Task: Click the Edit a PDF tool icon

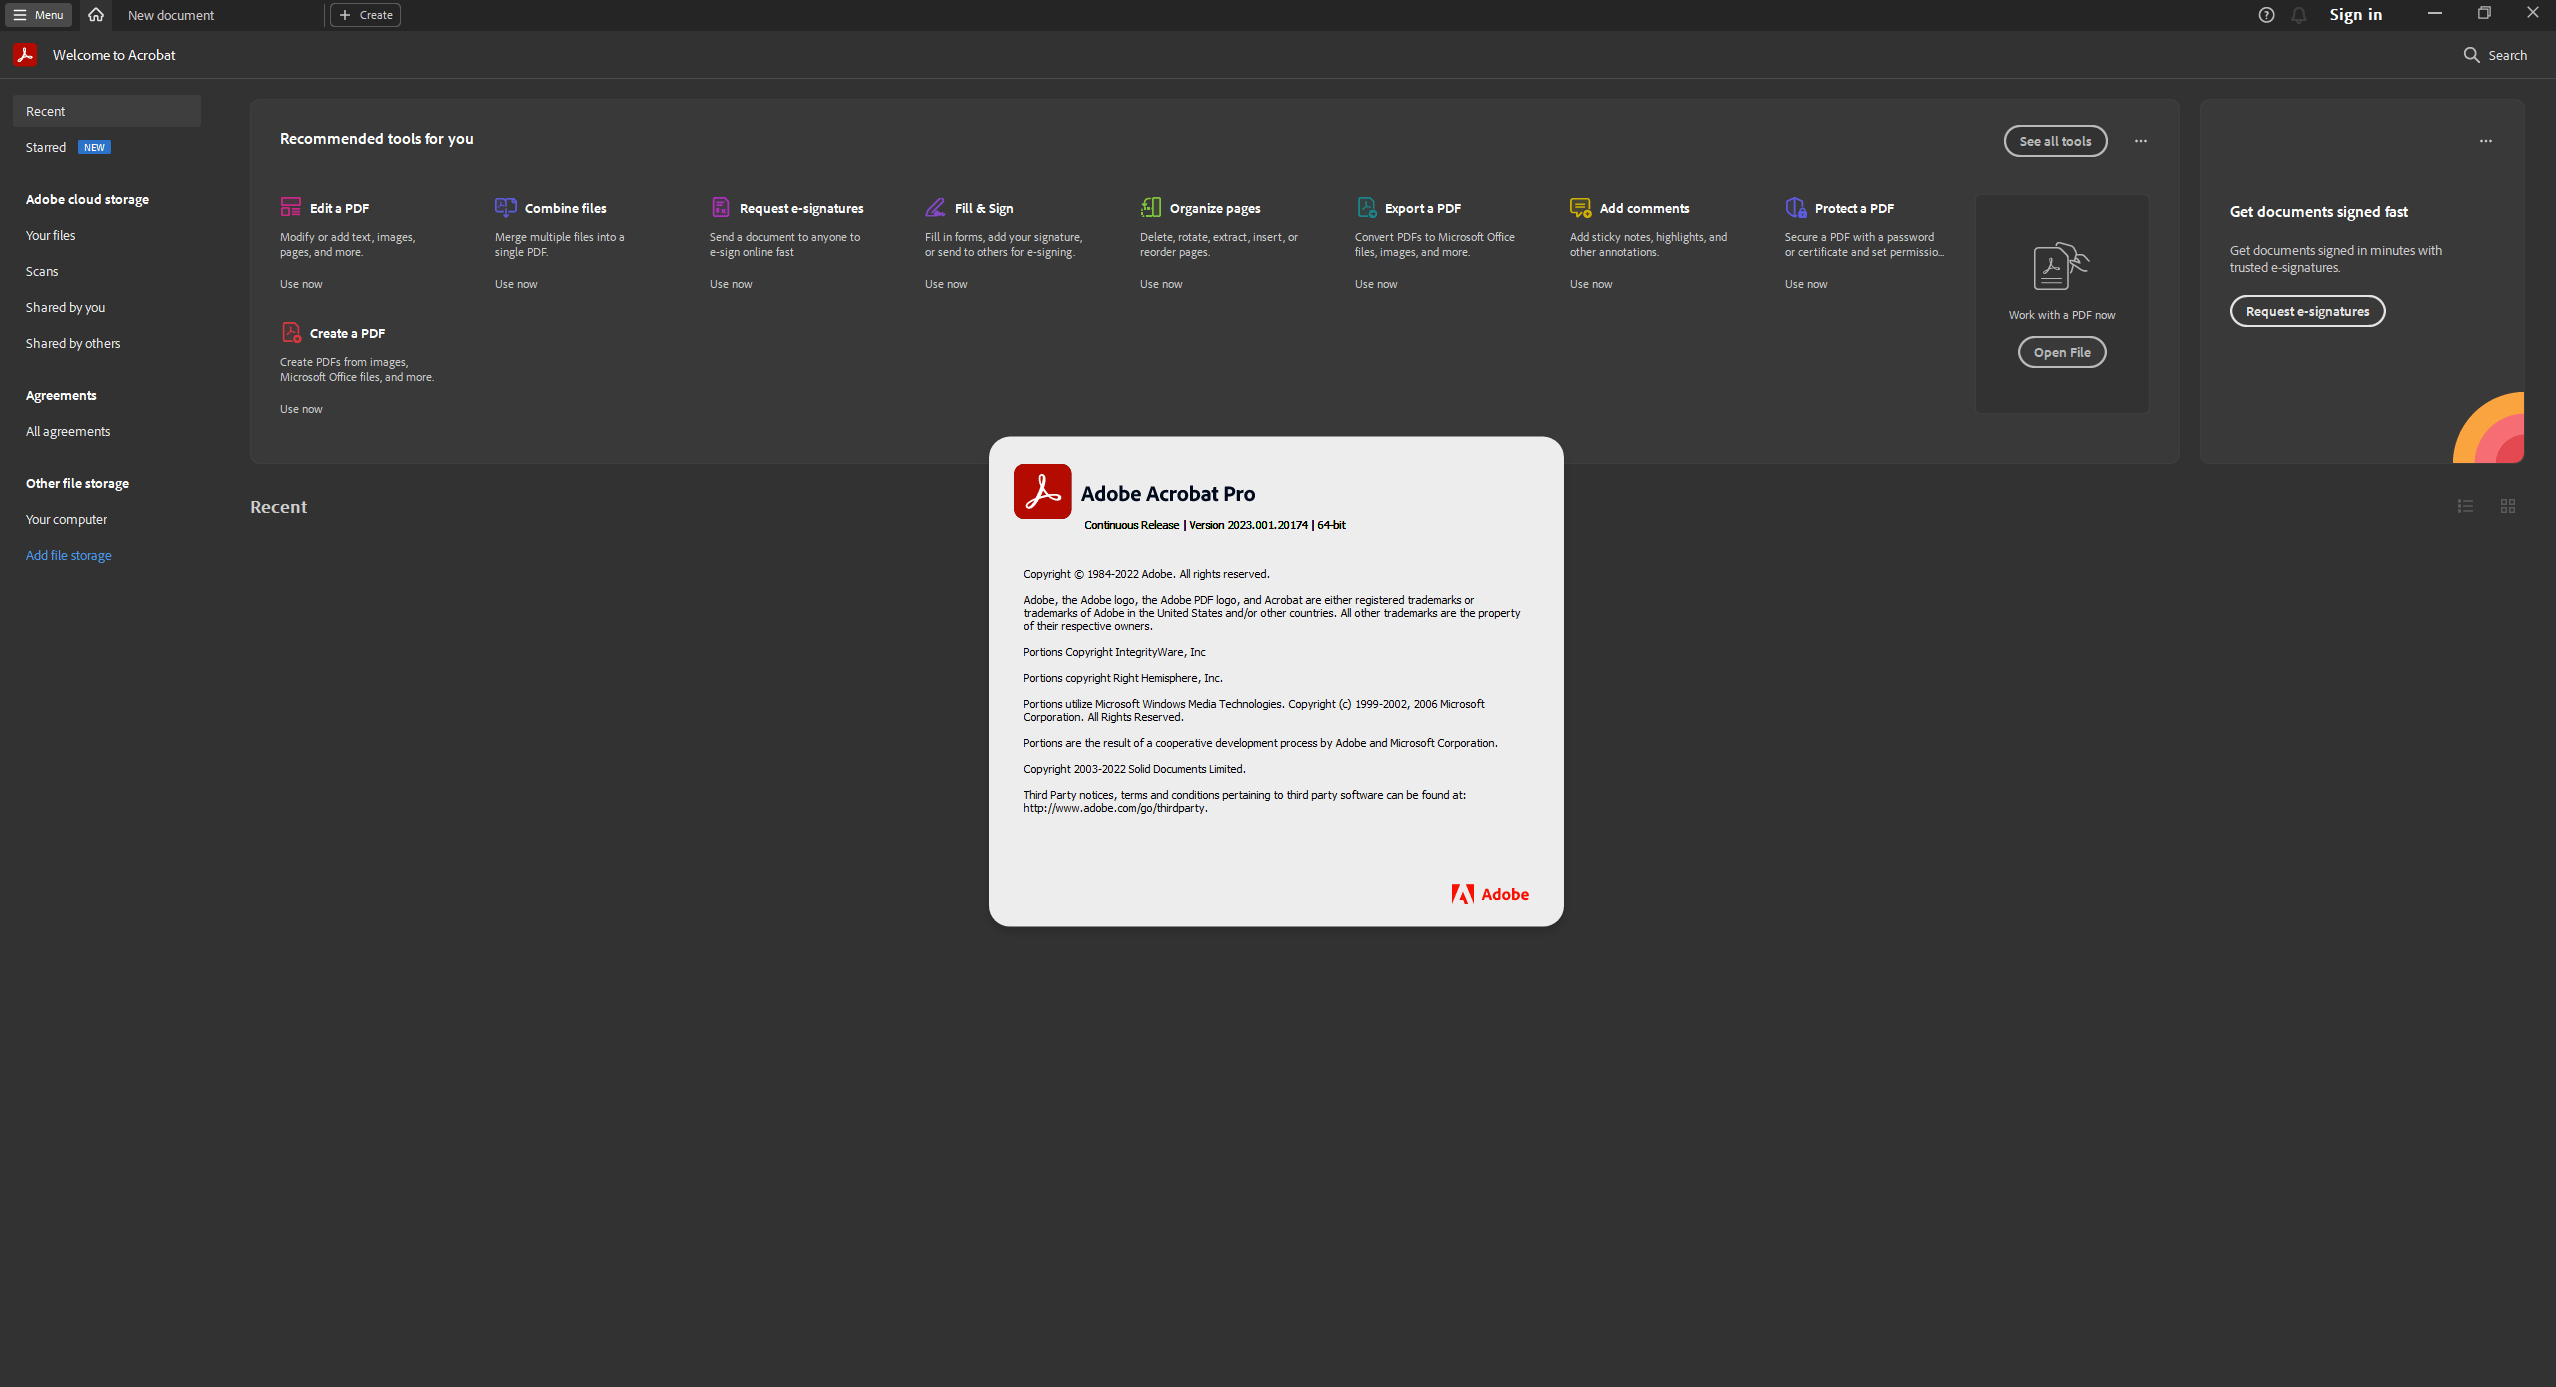Action: coord(291,207)
